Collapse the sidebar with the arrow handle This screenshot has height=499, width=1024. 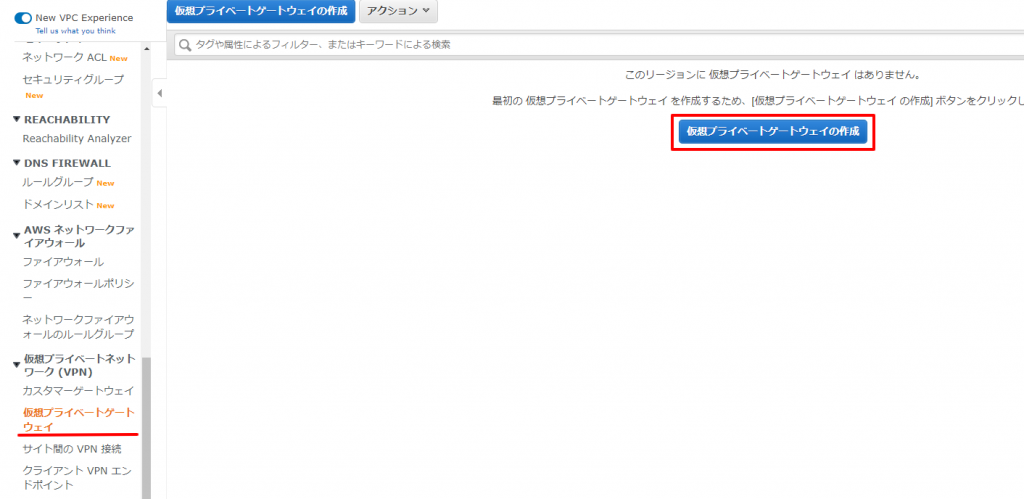coord(159,93)
